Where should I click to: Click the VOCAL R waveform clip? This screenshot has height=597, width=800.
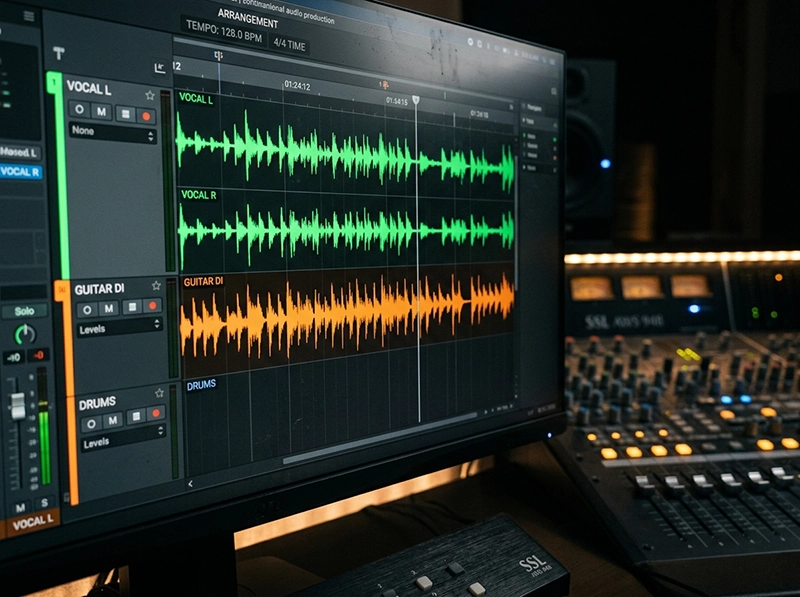click(x=346, y=230)
